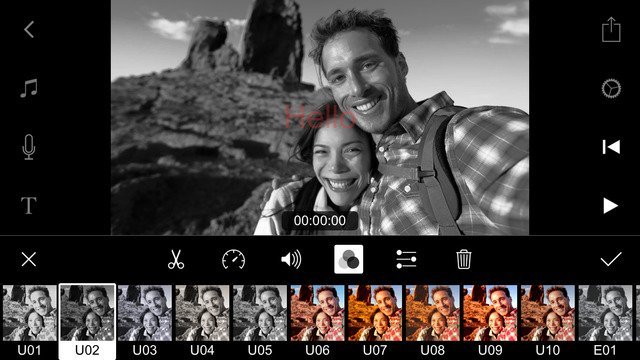Open the settings gear icon
Screen dimensions: 640x360
tap(611, 88)
